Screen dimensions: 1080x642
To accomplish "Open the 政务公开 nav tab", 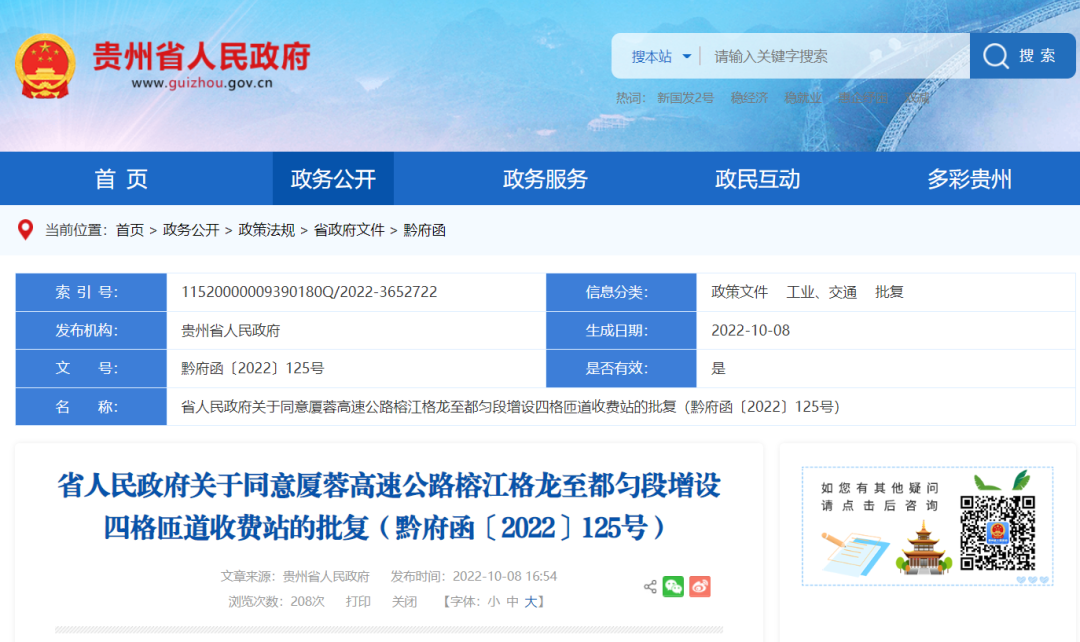I will click(x=333, y=179).
